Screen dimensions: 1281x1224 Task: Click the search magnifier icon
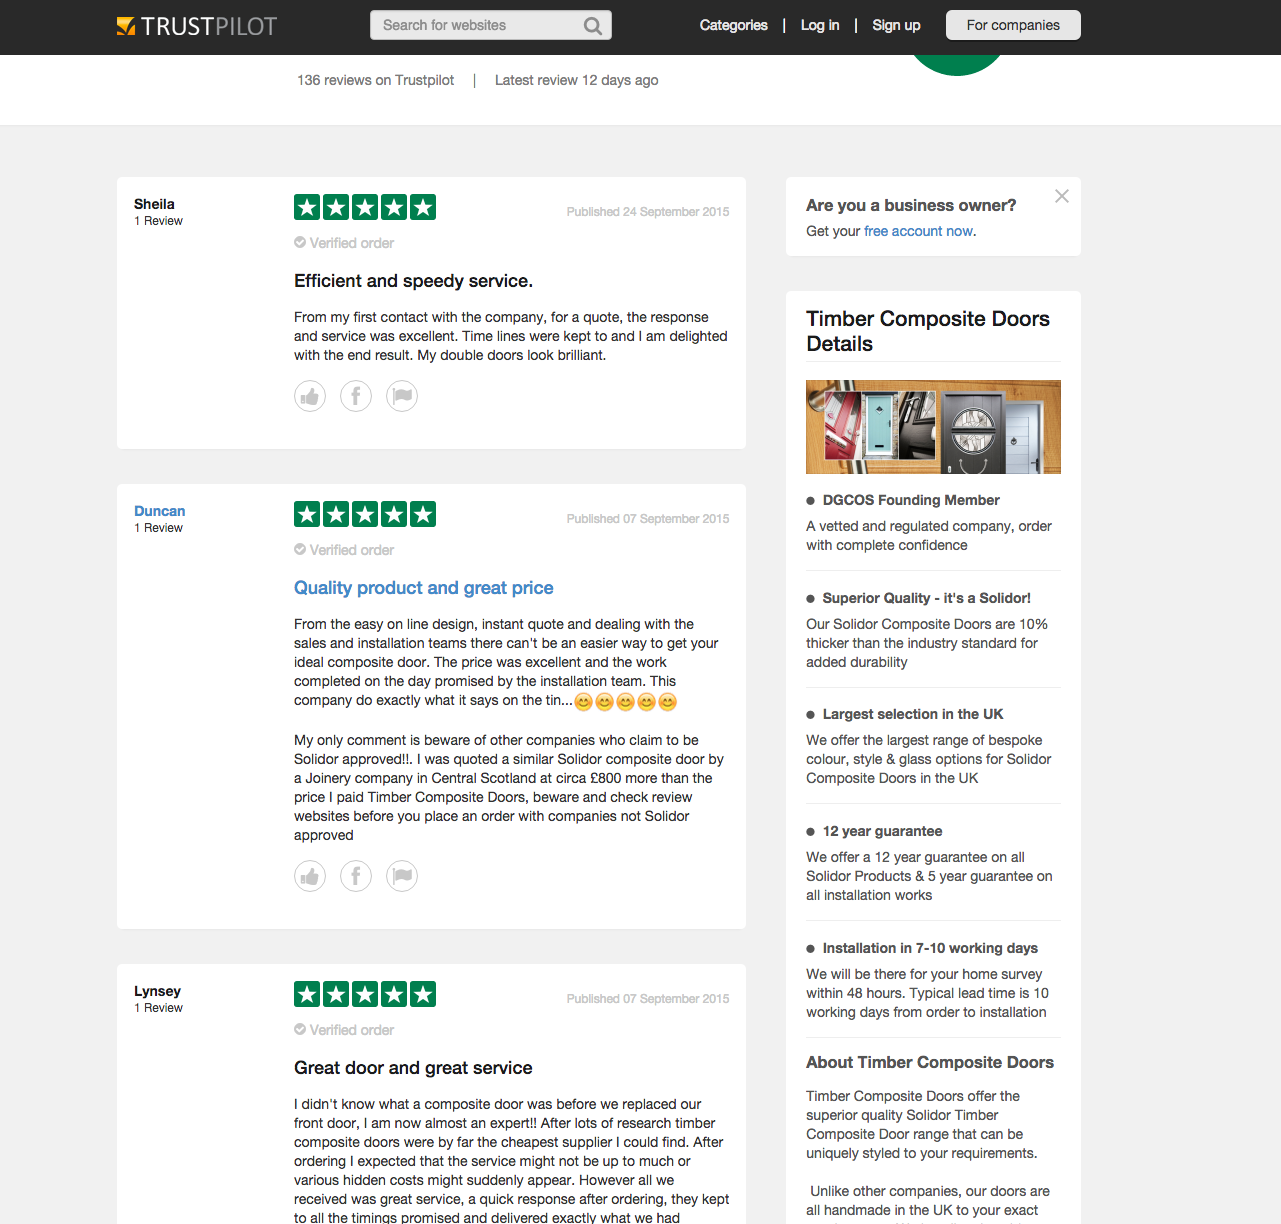(x=593, y=26)
